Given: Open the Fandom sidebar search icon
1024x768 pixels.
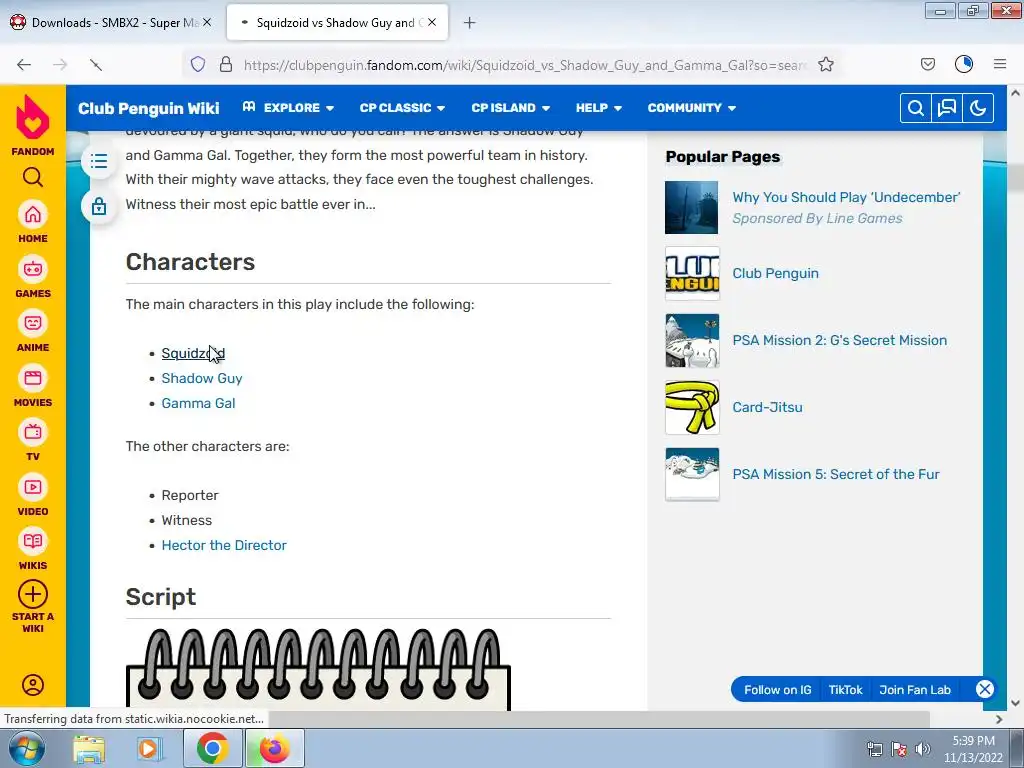Looking at the screenshot, I should [33, 177].
